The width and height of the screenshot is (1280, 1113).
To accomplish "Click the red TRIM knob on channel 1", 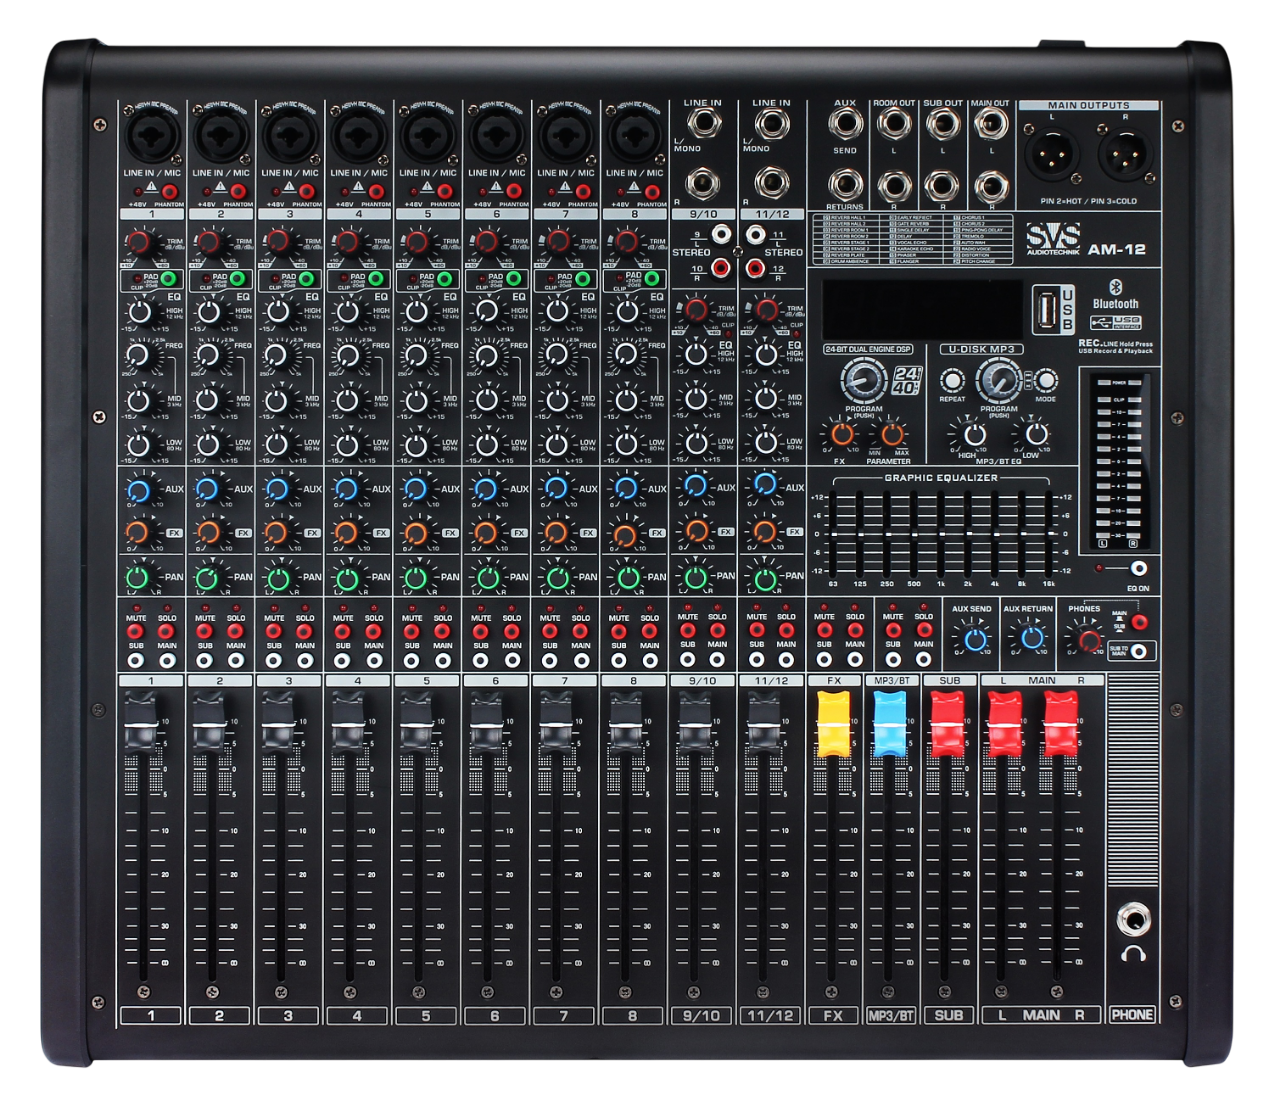I will point(139,242).
